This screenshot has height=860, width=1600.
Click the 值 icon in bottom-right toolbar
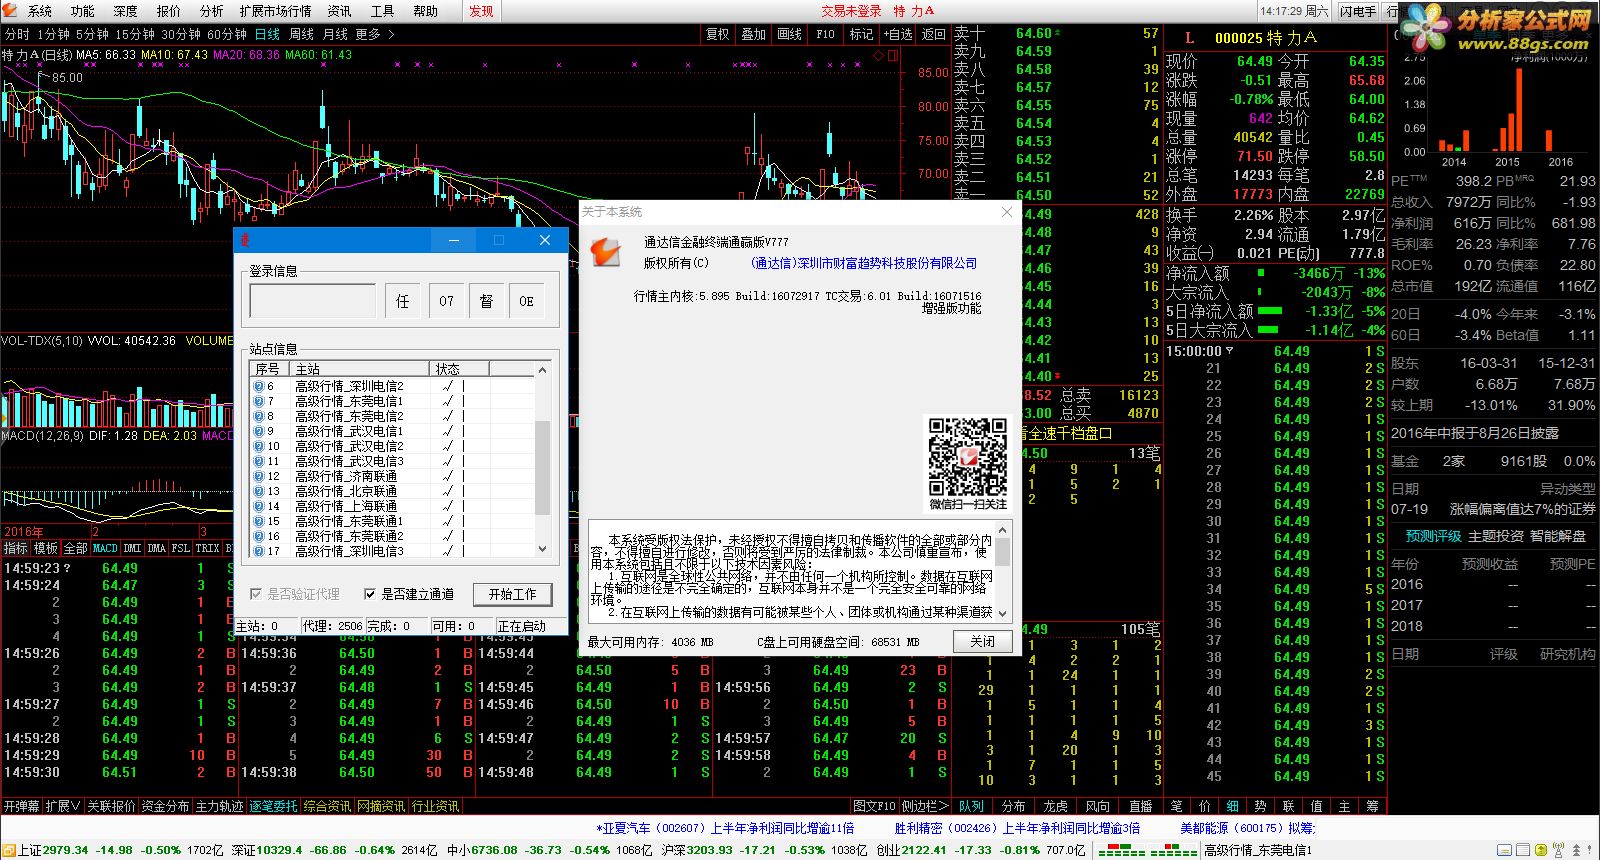tap(1316, 806)
